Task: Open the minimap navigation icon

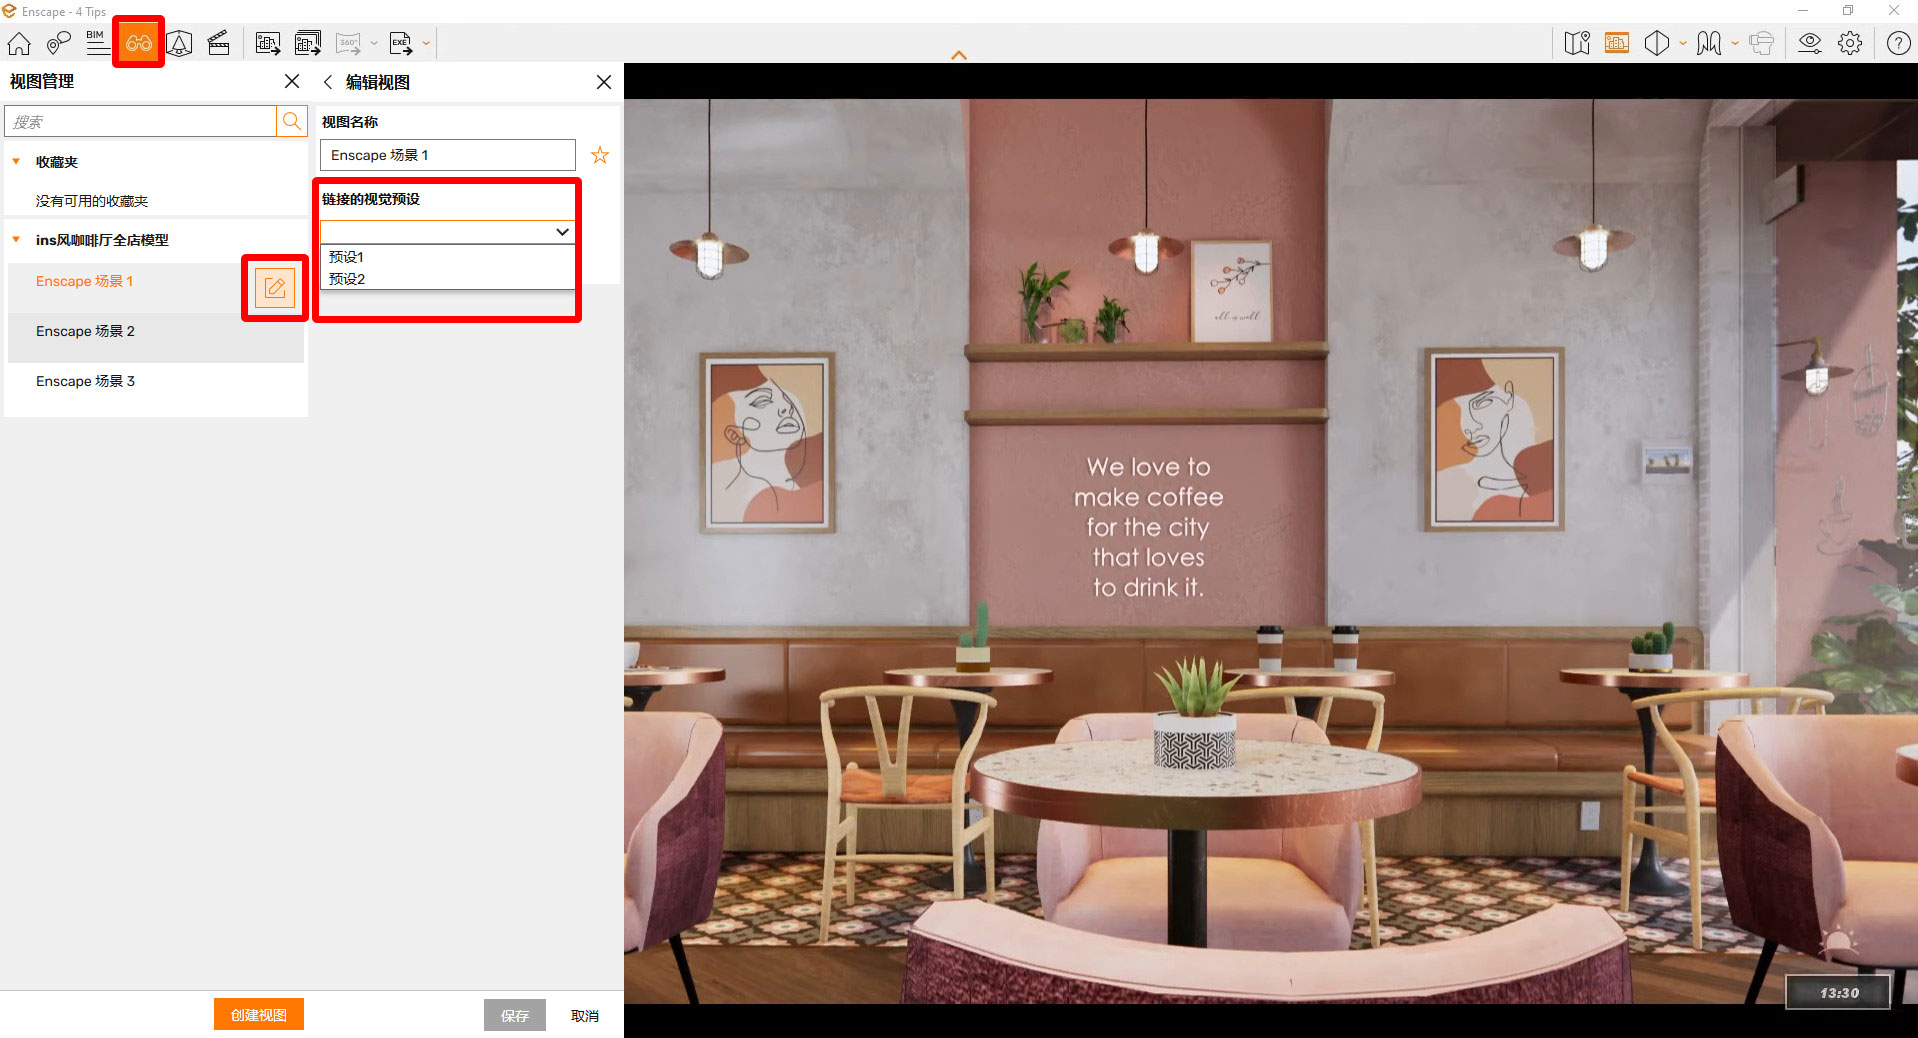Action: (x=1577, y=43)
